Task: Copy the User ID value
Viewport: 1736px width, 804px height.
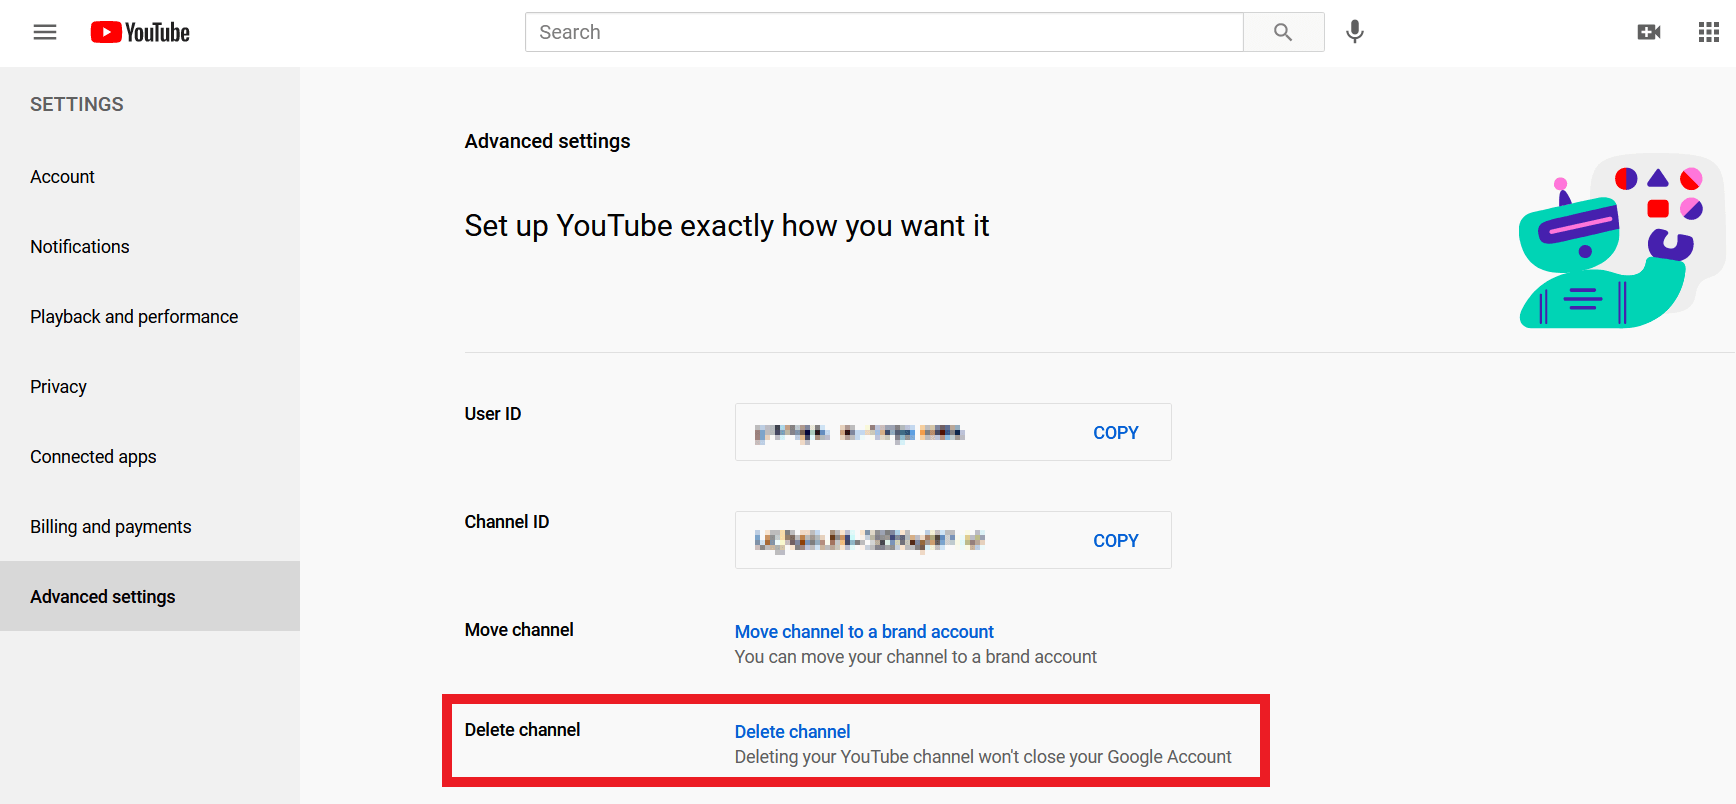Action: point(1115,432)
